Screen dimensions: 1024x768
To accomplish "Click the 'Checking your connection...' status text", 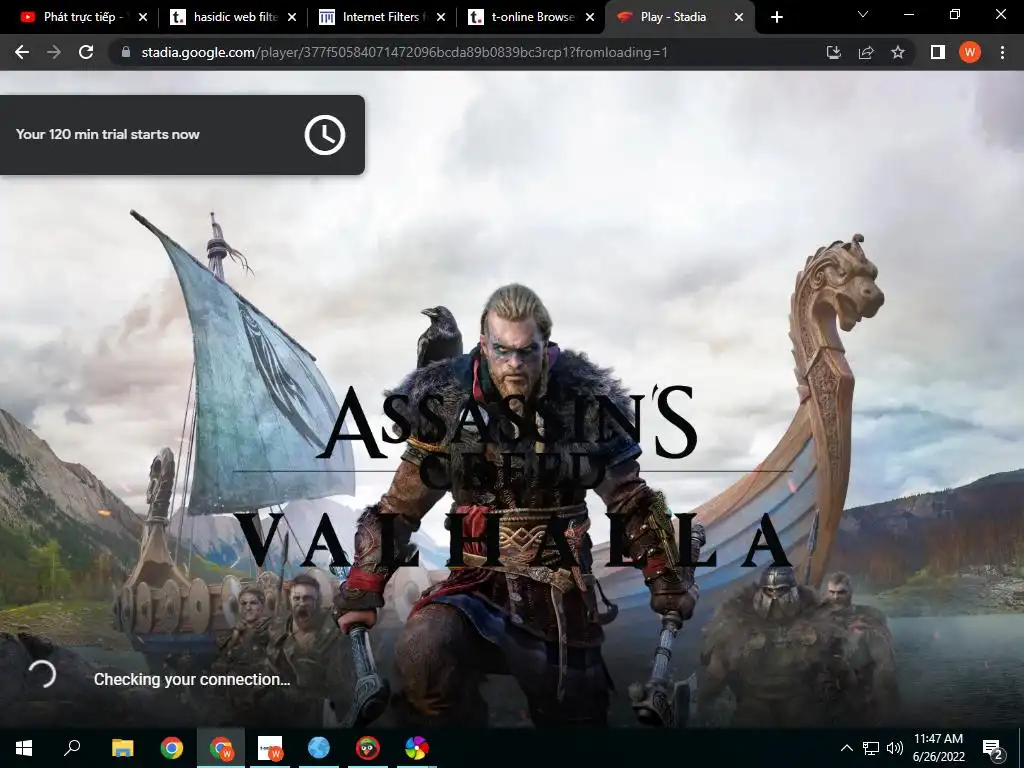I will coord(191,679).
